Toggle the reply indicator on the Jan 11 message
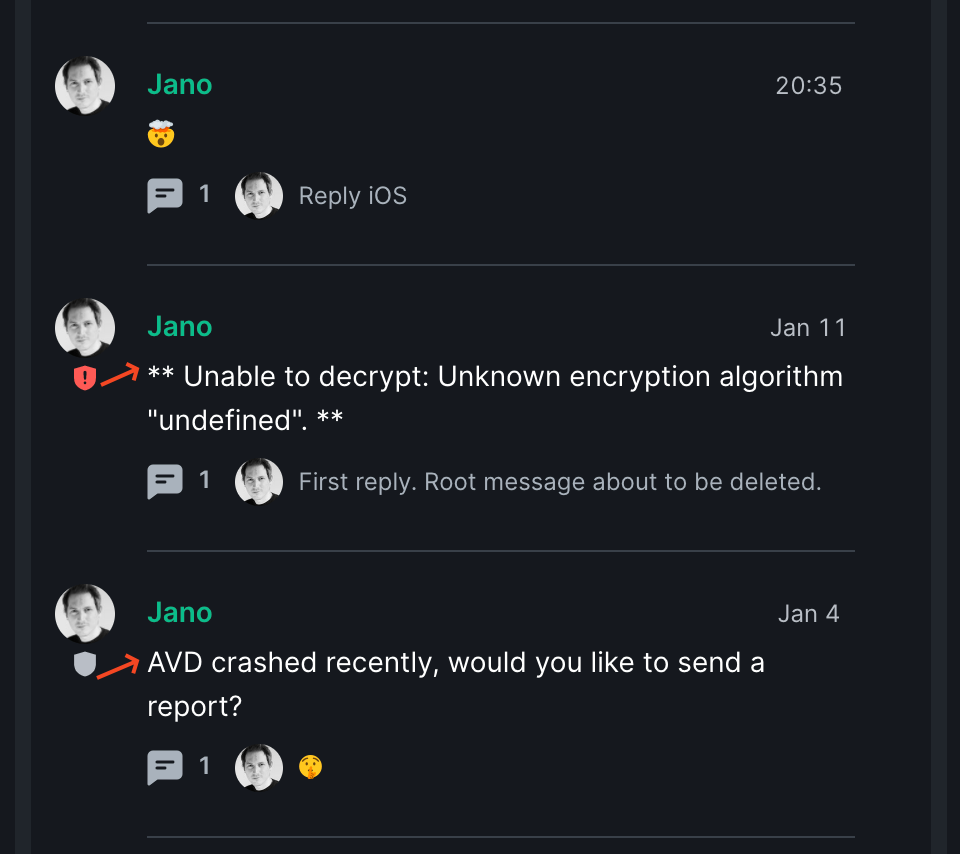Viewport: 960px width, 854px height. (x=204, y=481)
